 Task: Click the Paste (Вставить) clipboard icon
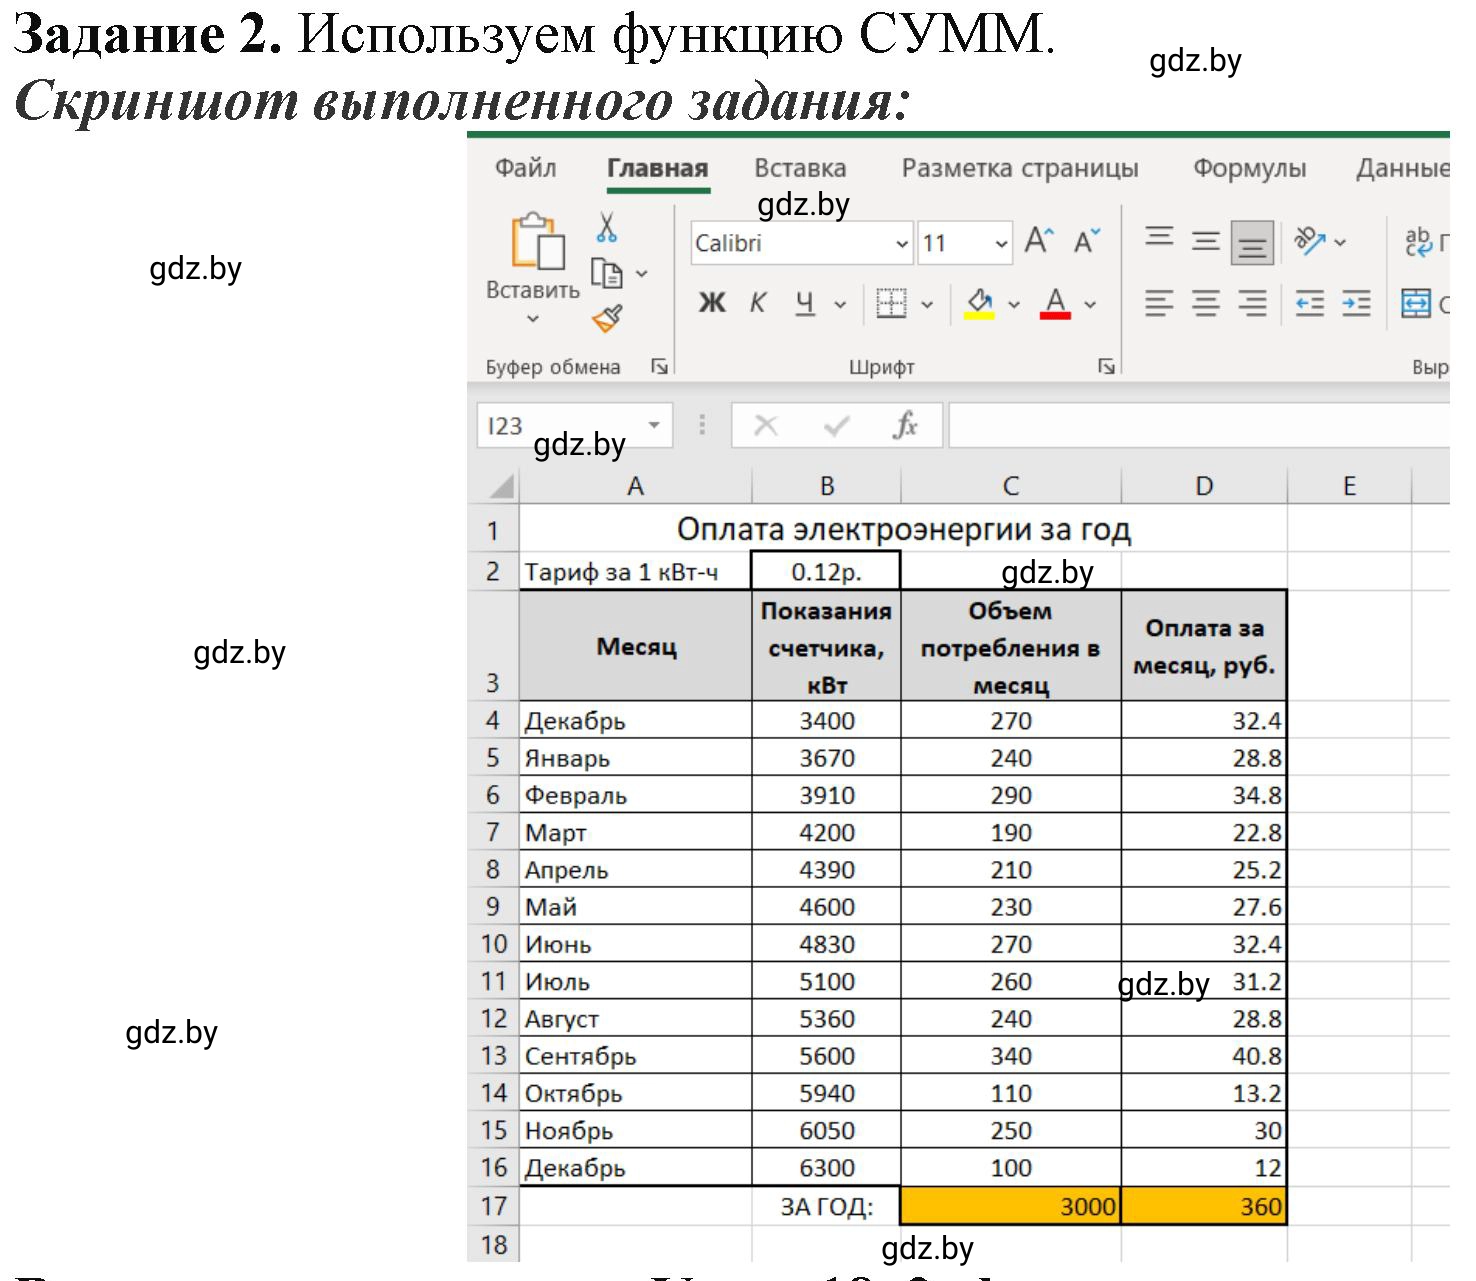(x=538, y=242)
